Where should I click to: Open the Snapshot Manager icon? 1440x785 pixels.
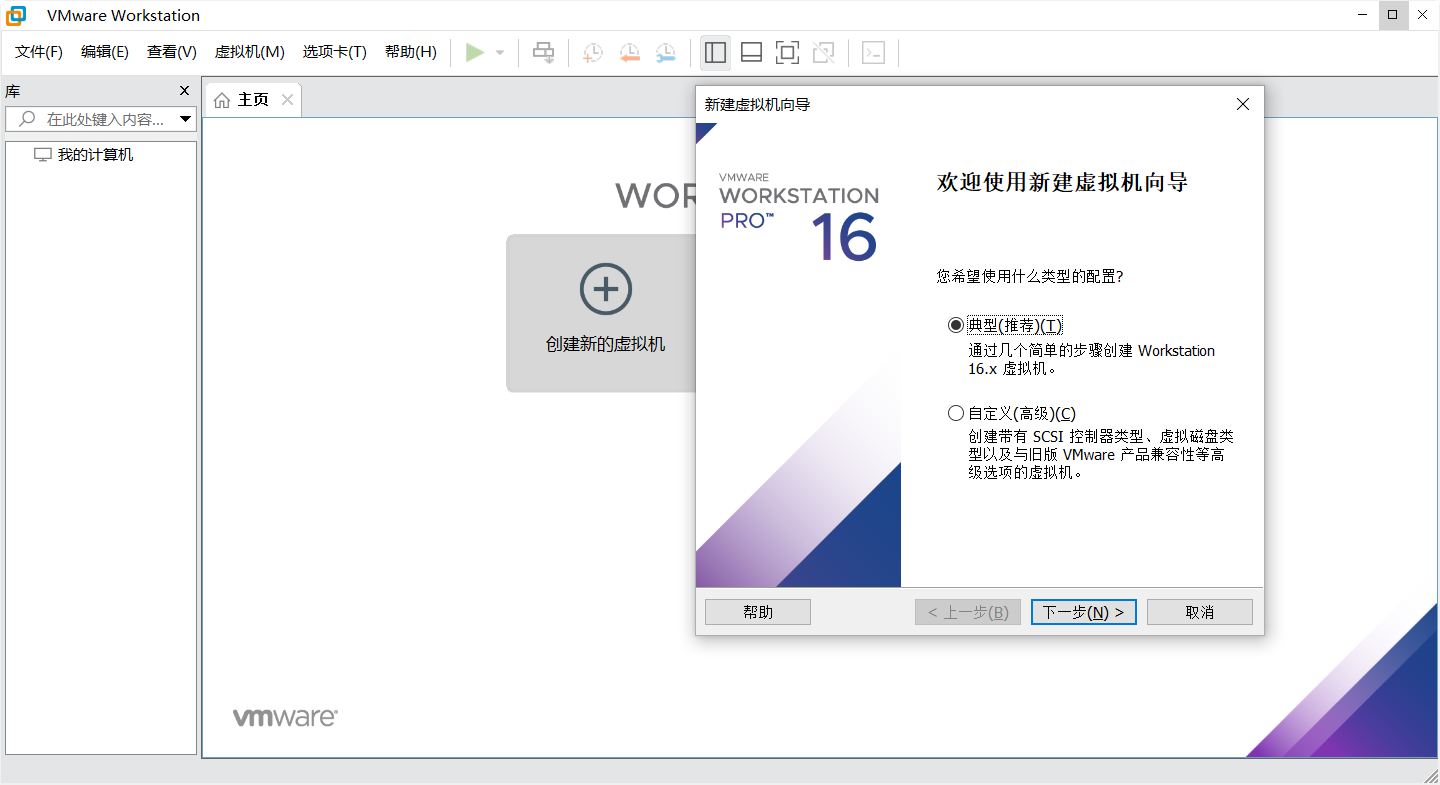pos(665,52)
